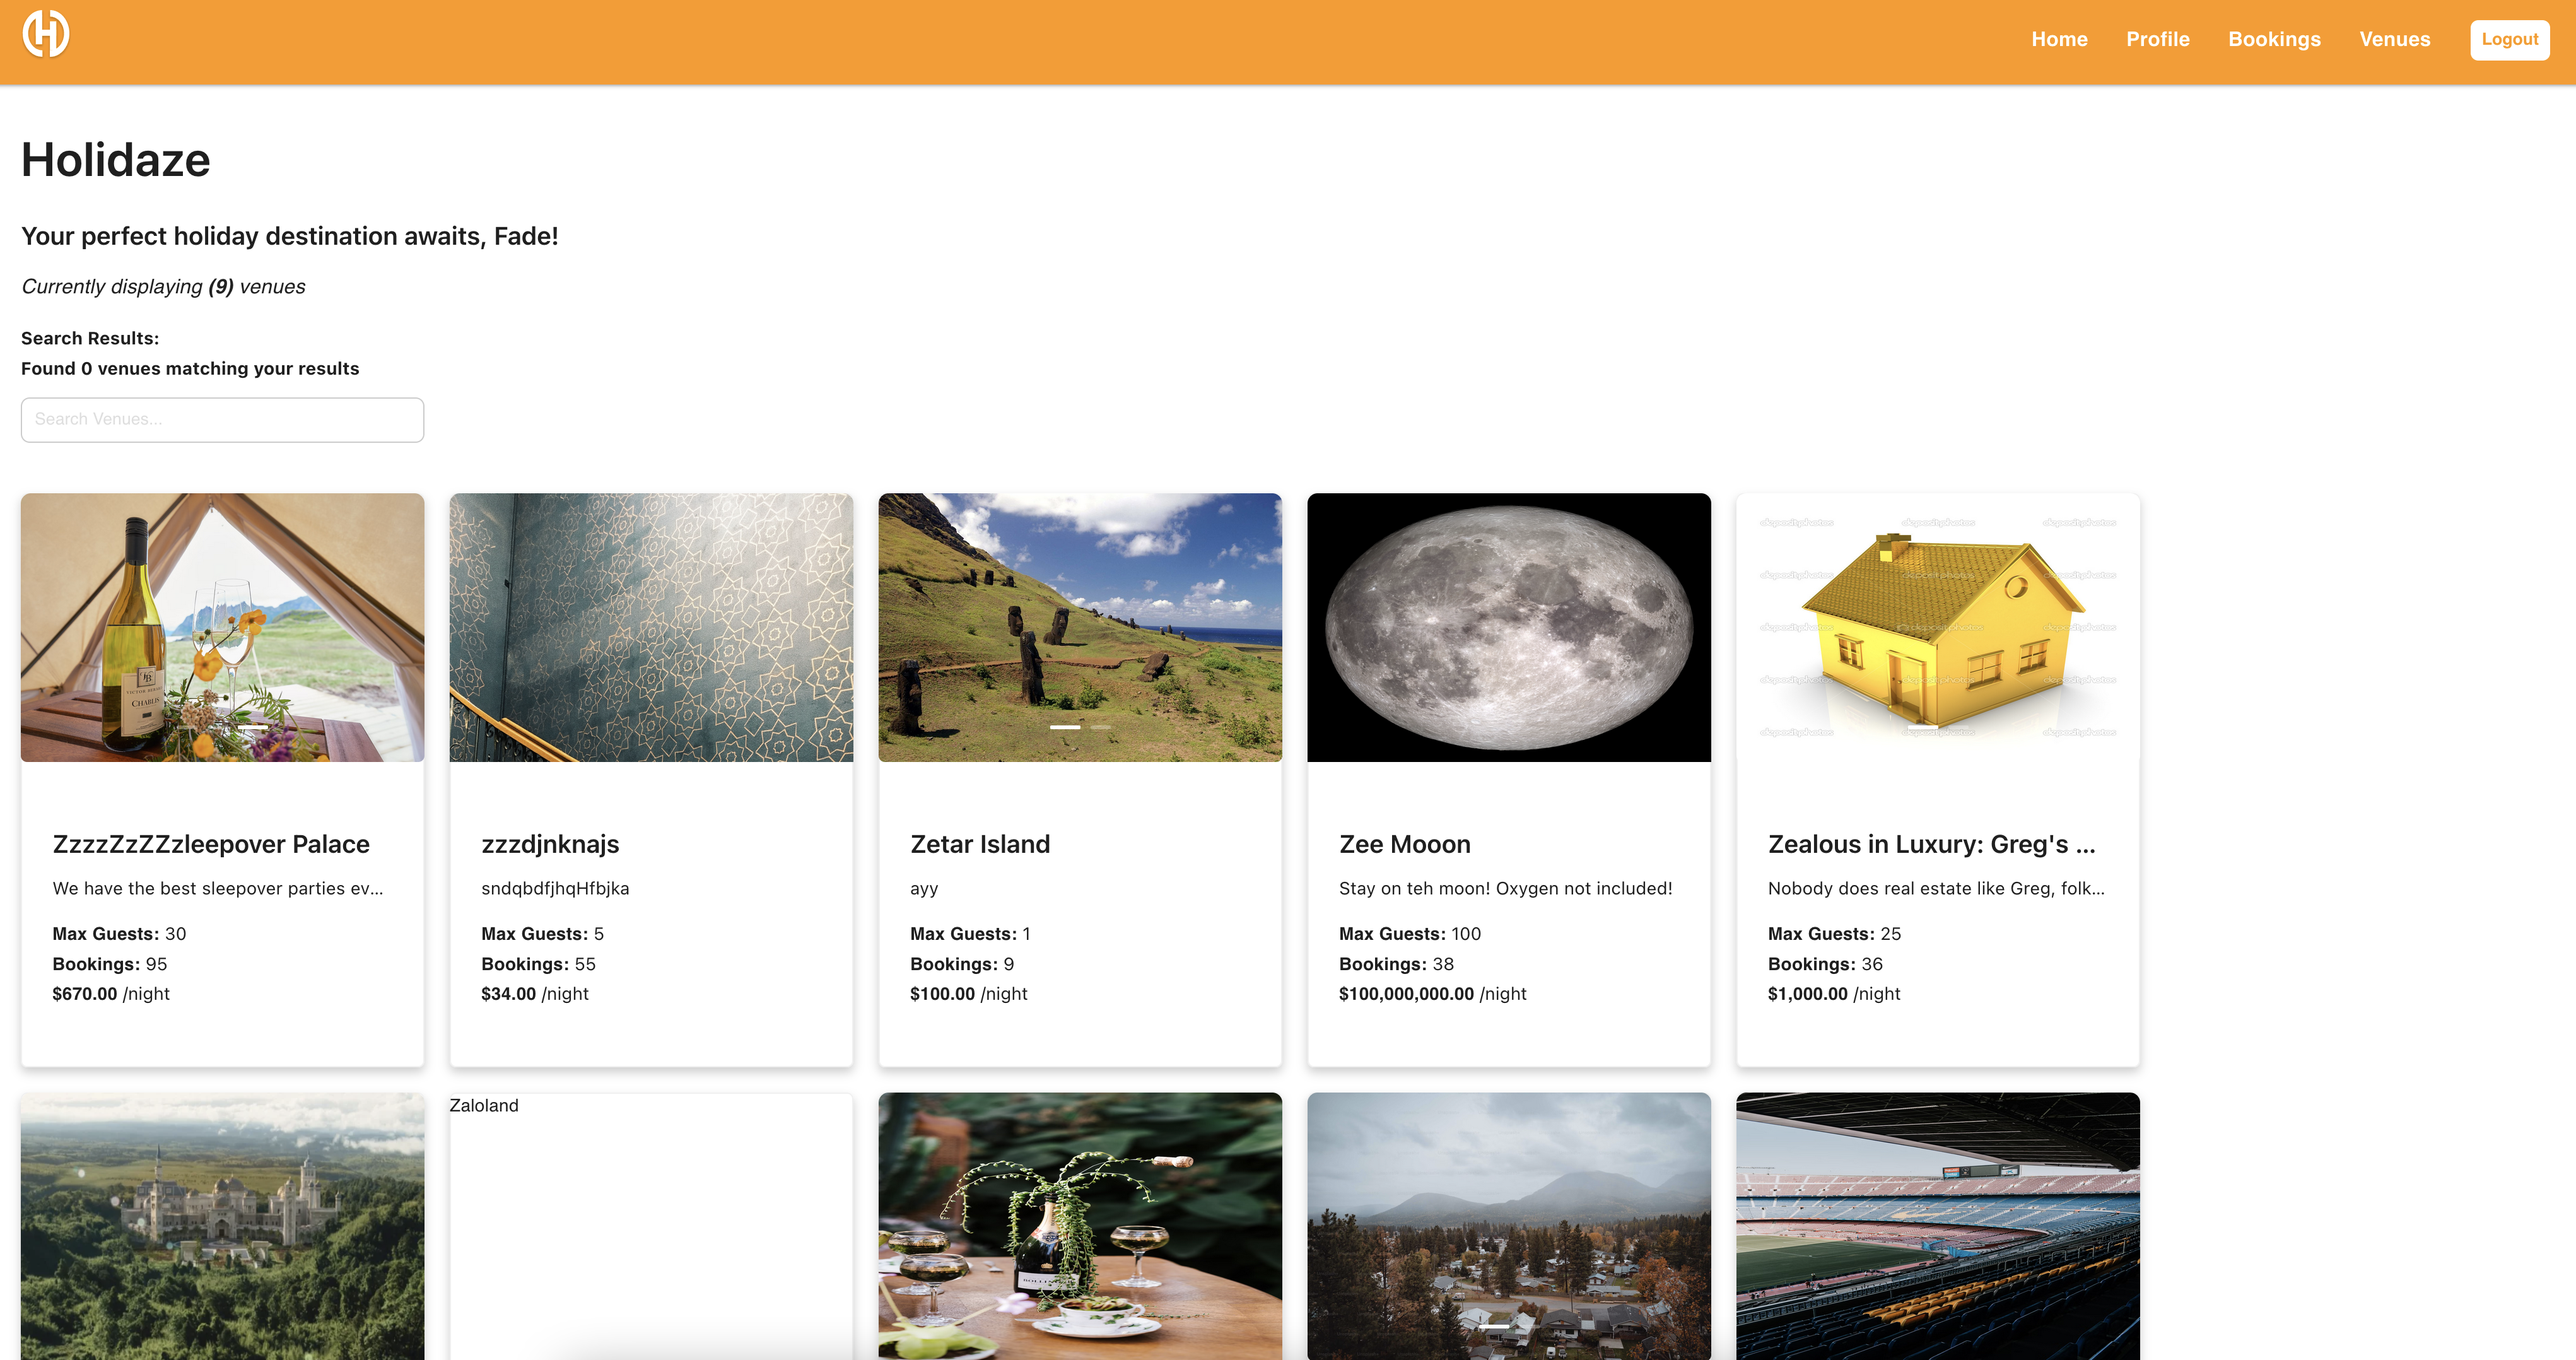2576x1360 pixels.
Task: Select the stadium venue photo
Action: [x=1937, y=1225]
